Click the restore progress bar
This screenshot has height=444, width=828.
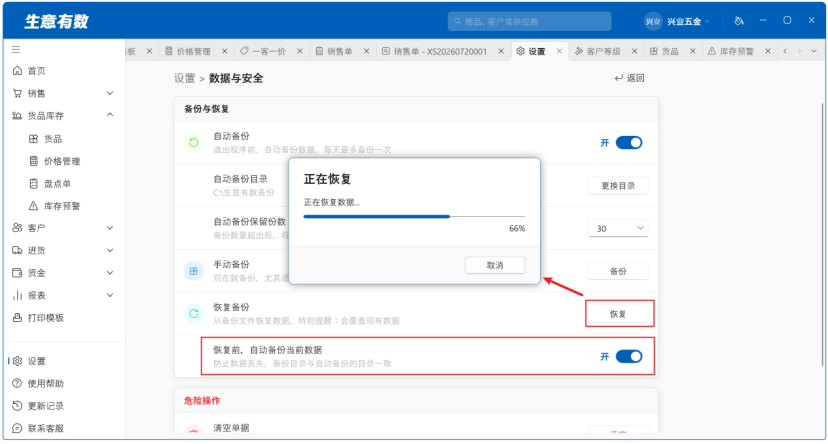414,216
